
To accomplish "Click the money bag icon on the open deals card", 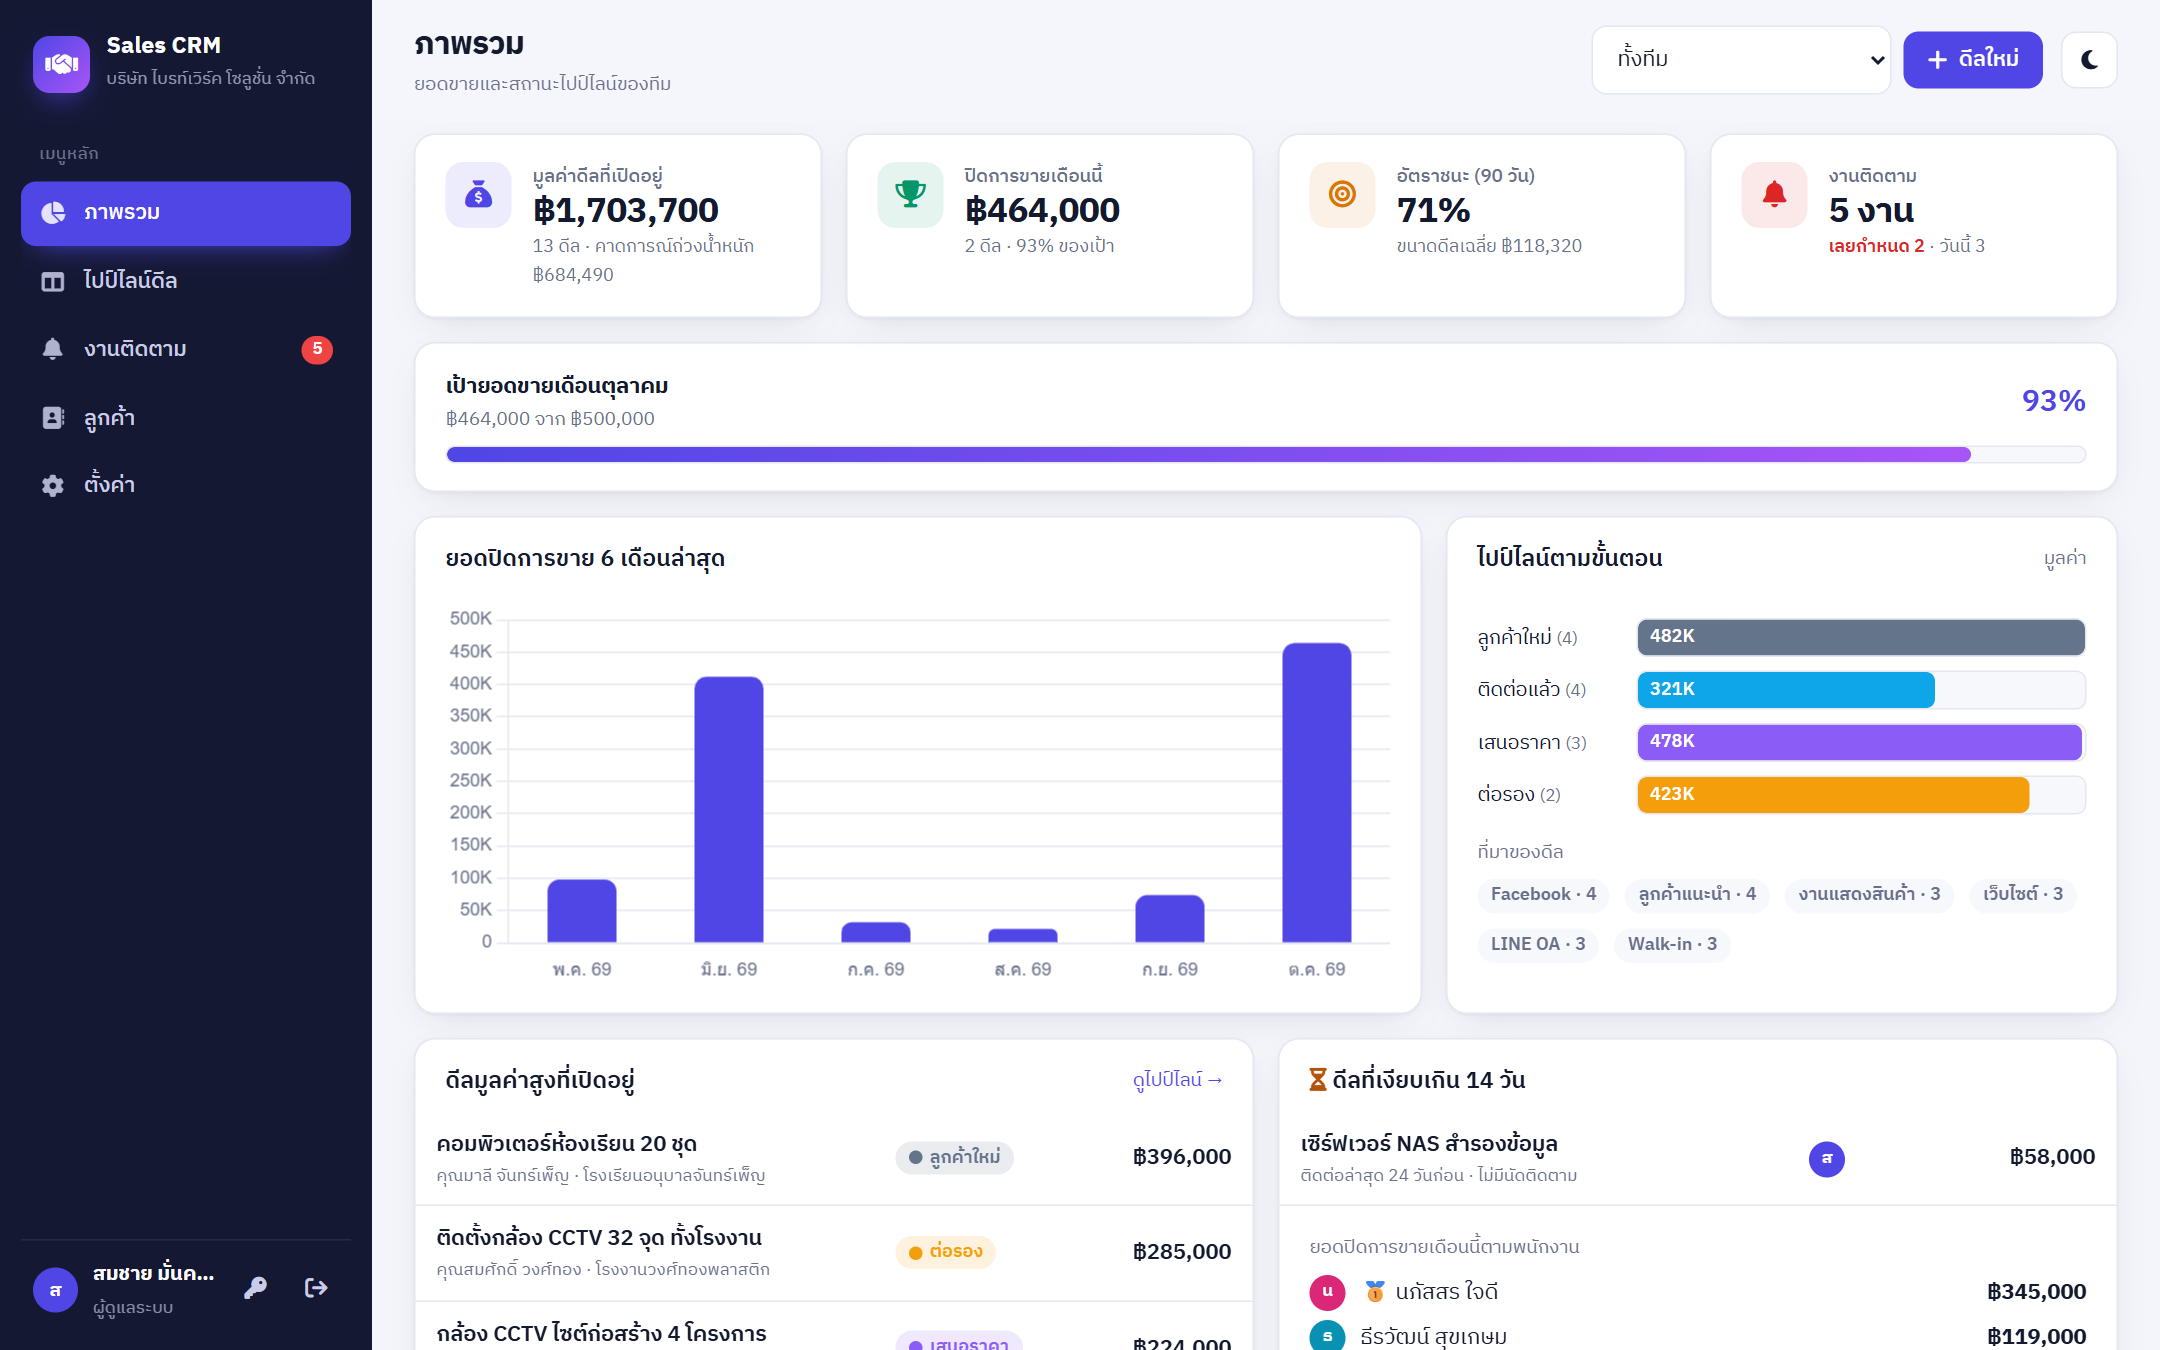I will pyautogui.click(x=478, y=194).
